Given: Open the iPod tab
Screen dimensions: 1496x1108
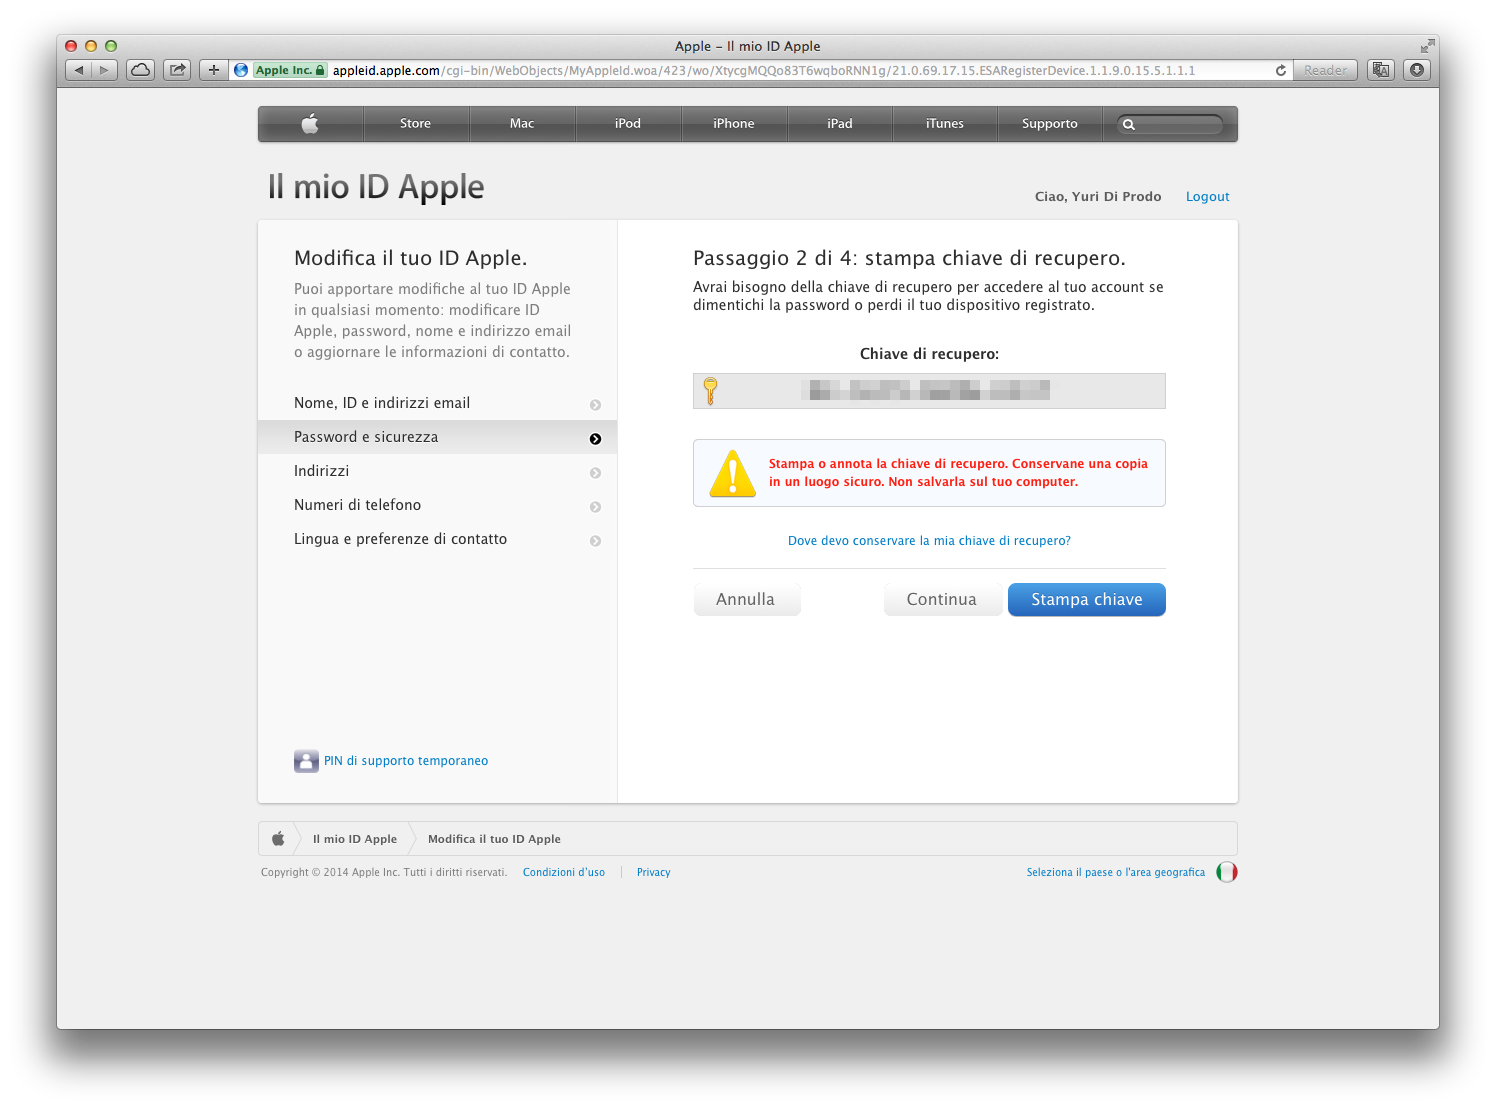Looking at the screenshot, I should [628, 124].
